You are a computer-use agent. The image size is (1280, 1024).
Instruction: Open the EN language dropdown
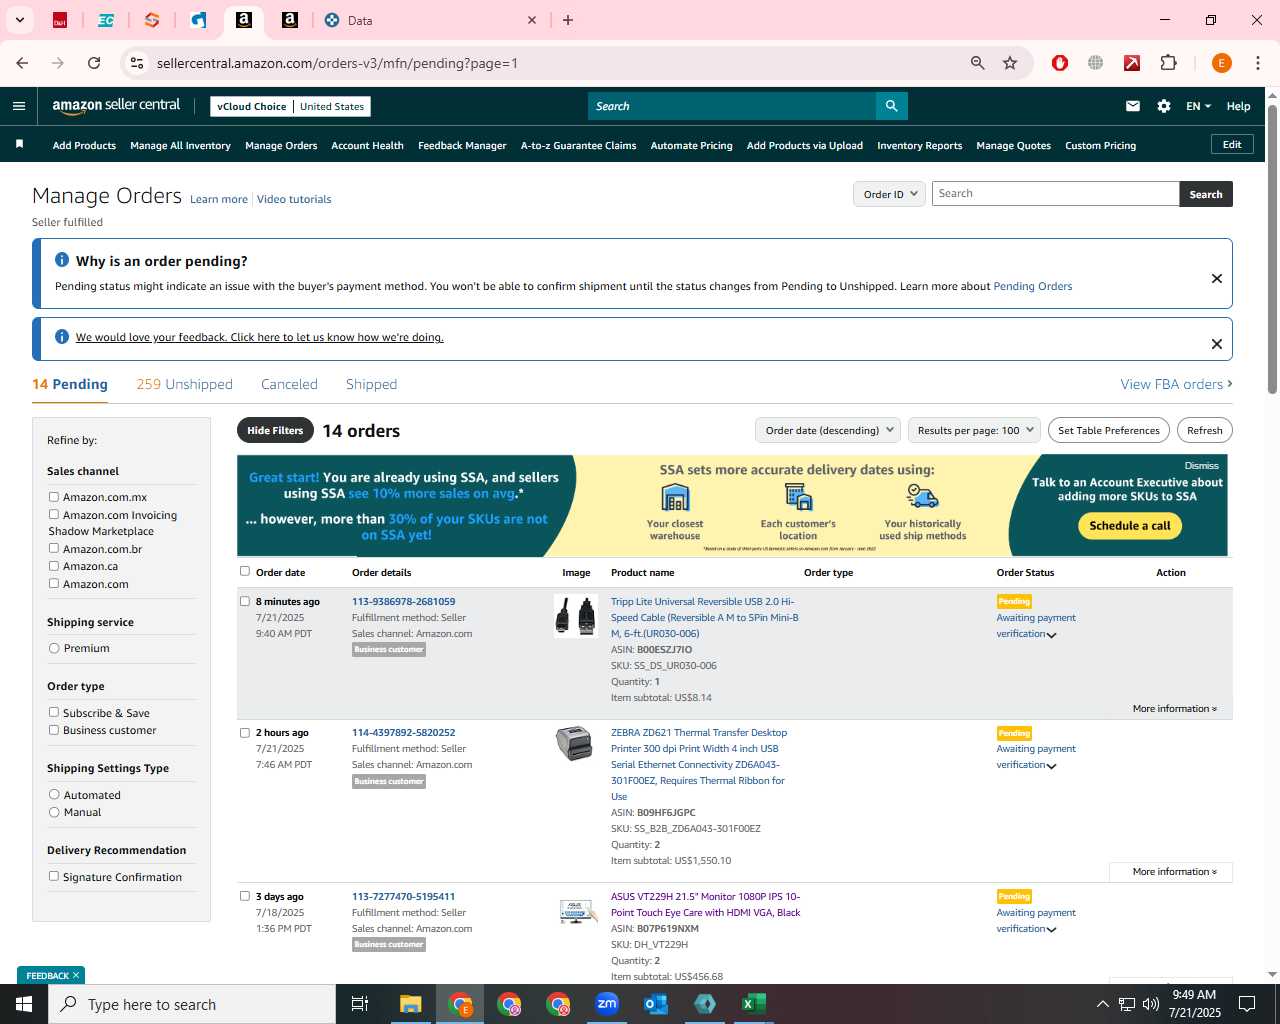(x=1198, y=106)
